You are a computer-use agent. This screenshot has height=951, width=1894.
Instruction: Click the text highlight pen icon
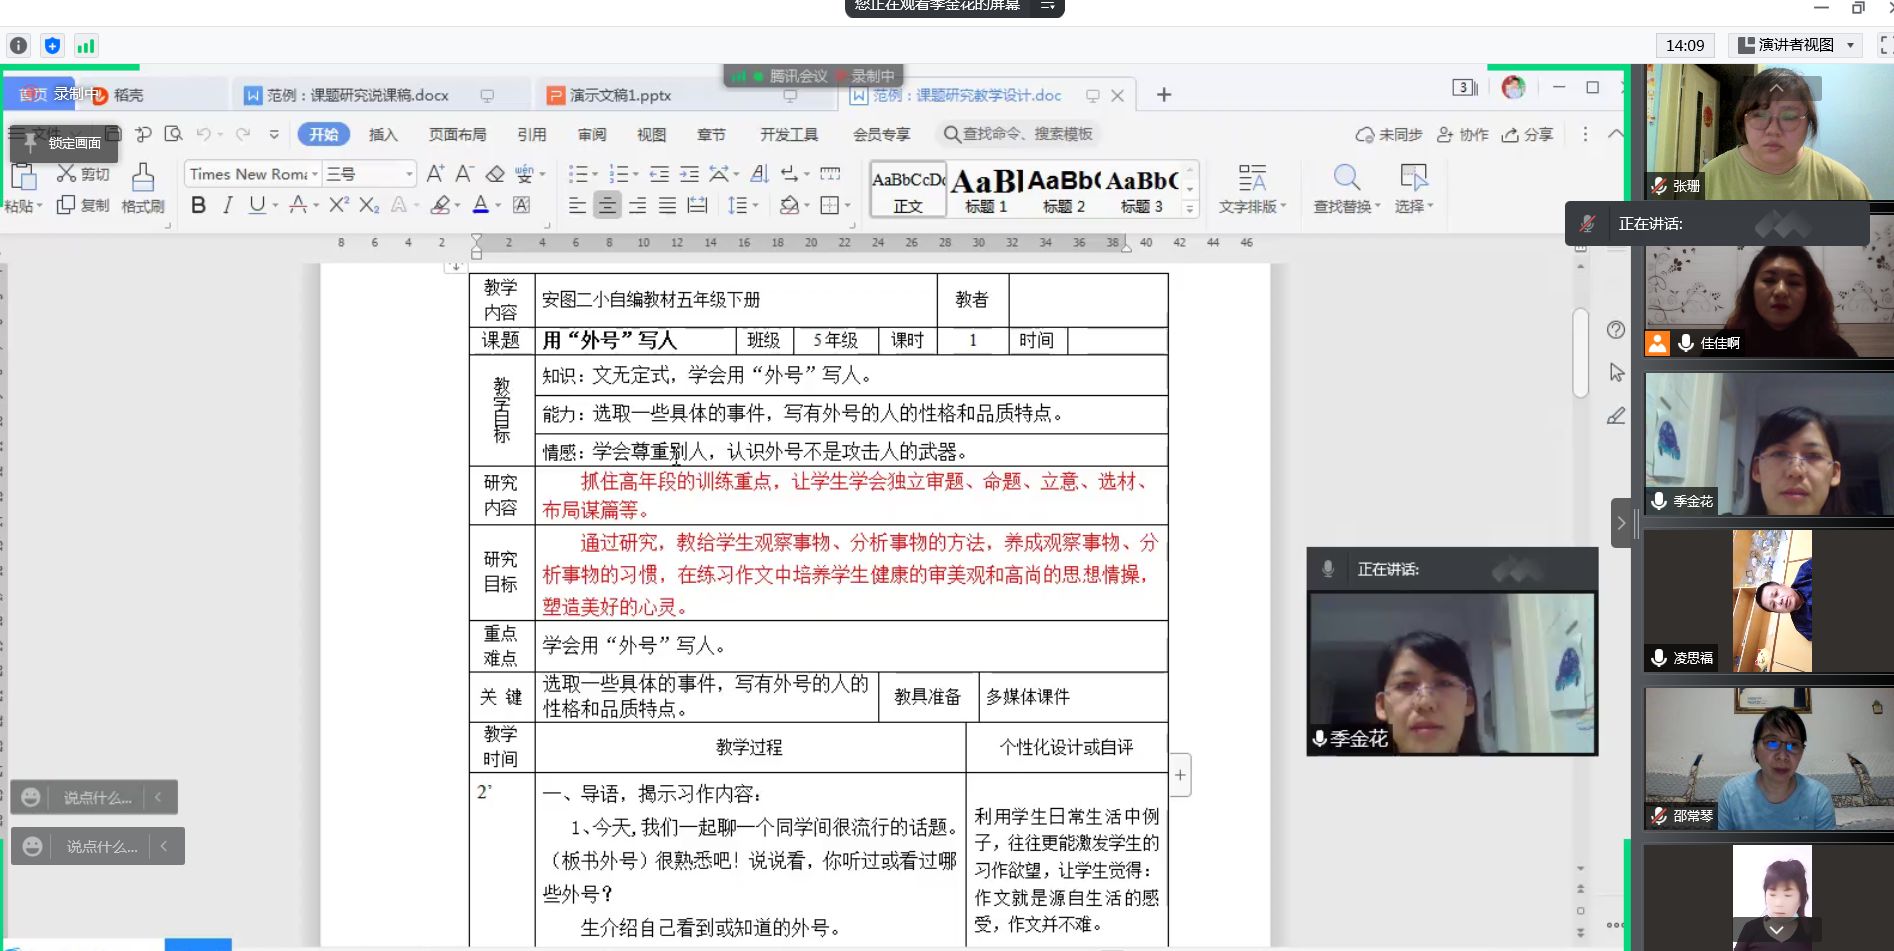[440, 205]
